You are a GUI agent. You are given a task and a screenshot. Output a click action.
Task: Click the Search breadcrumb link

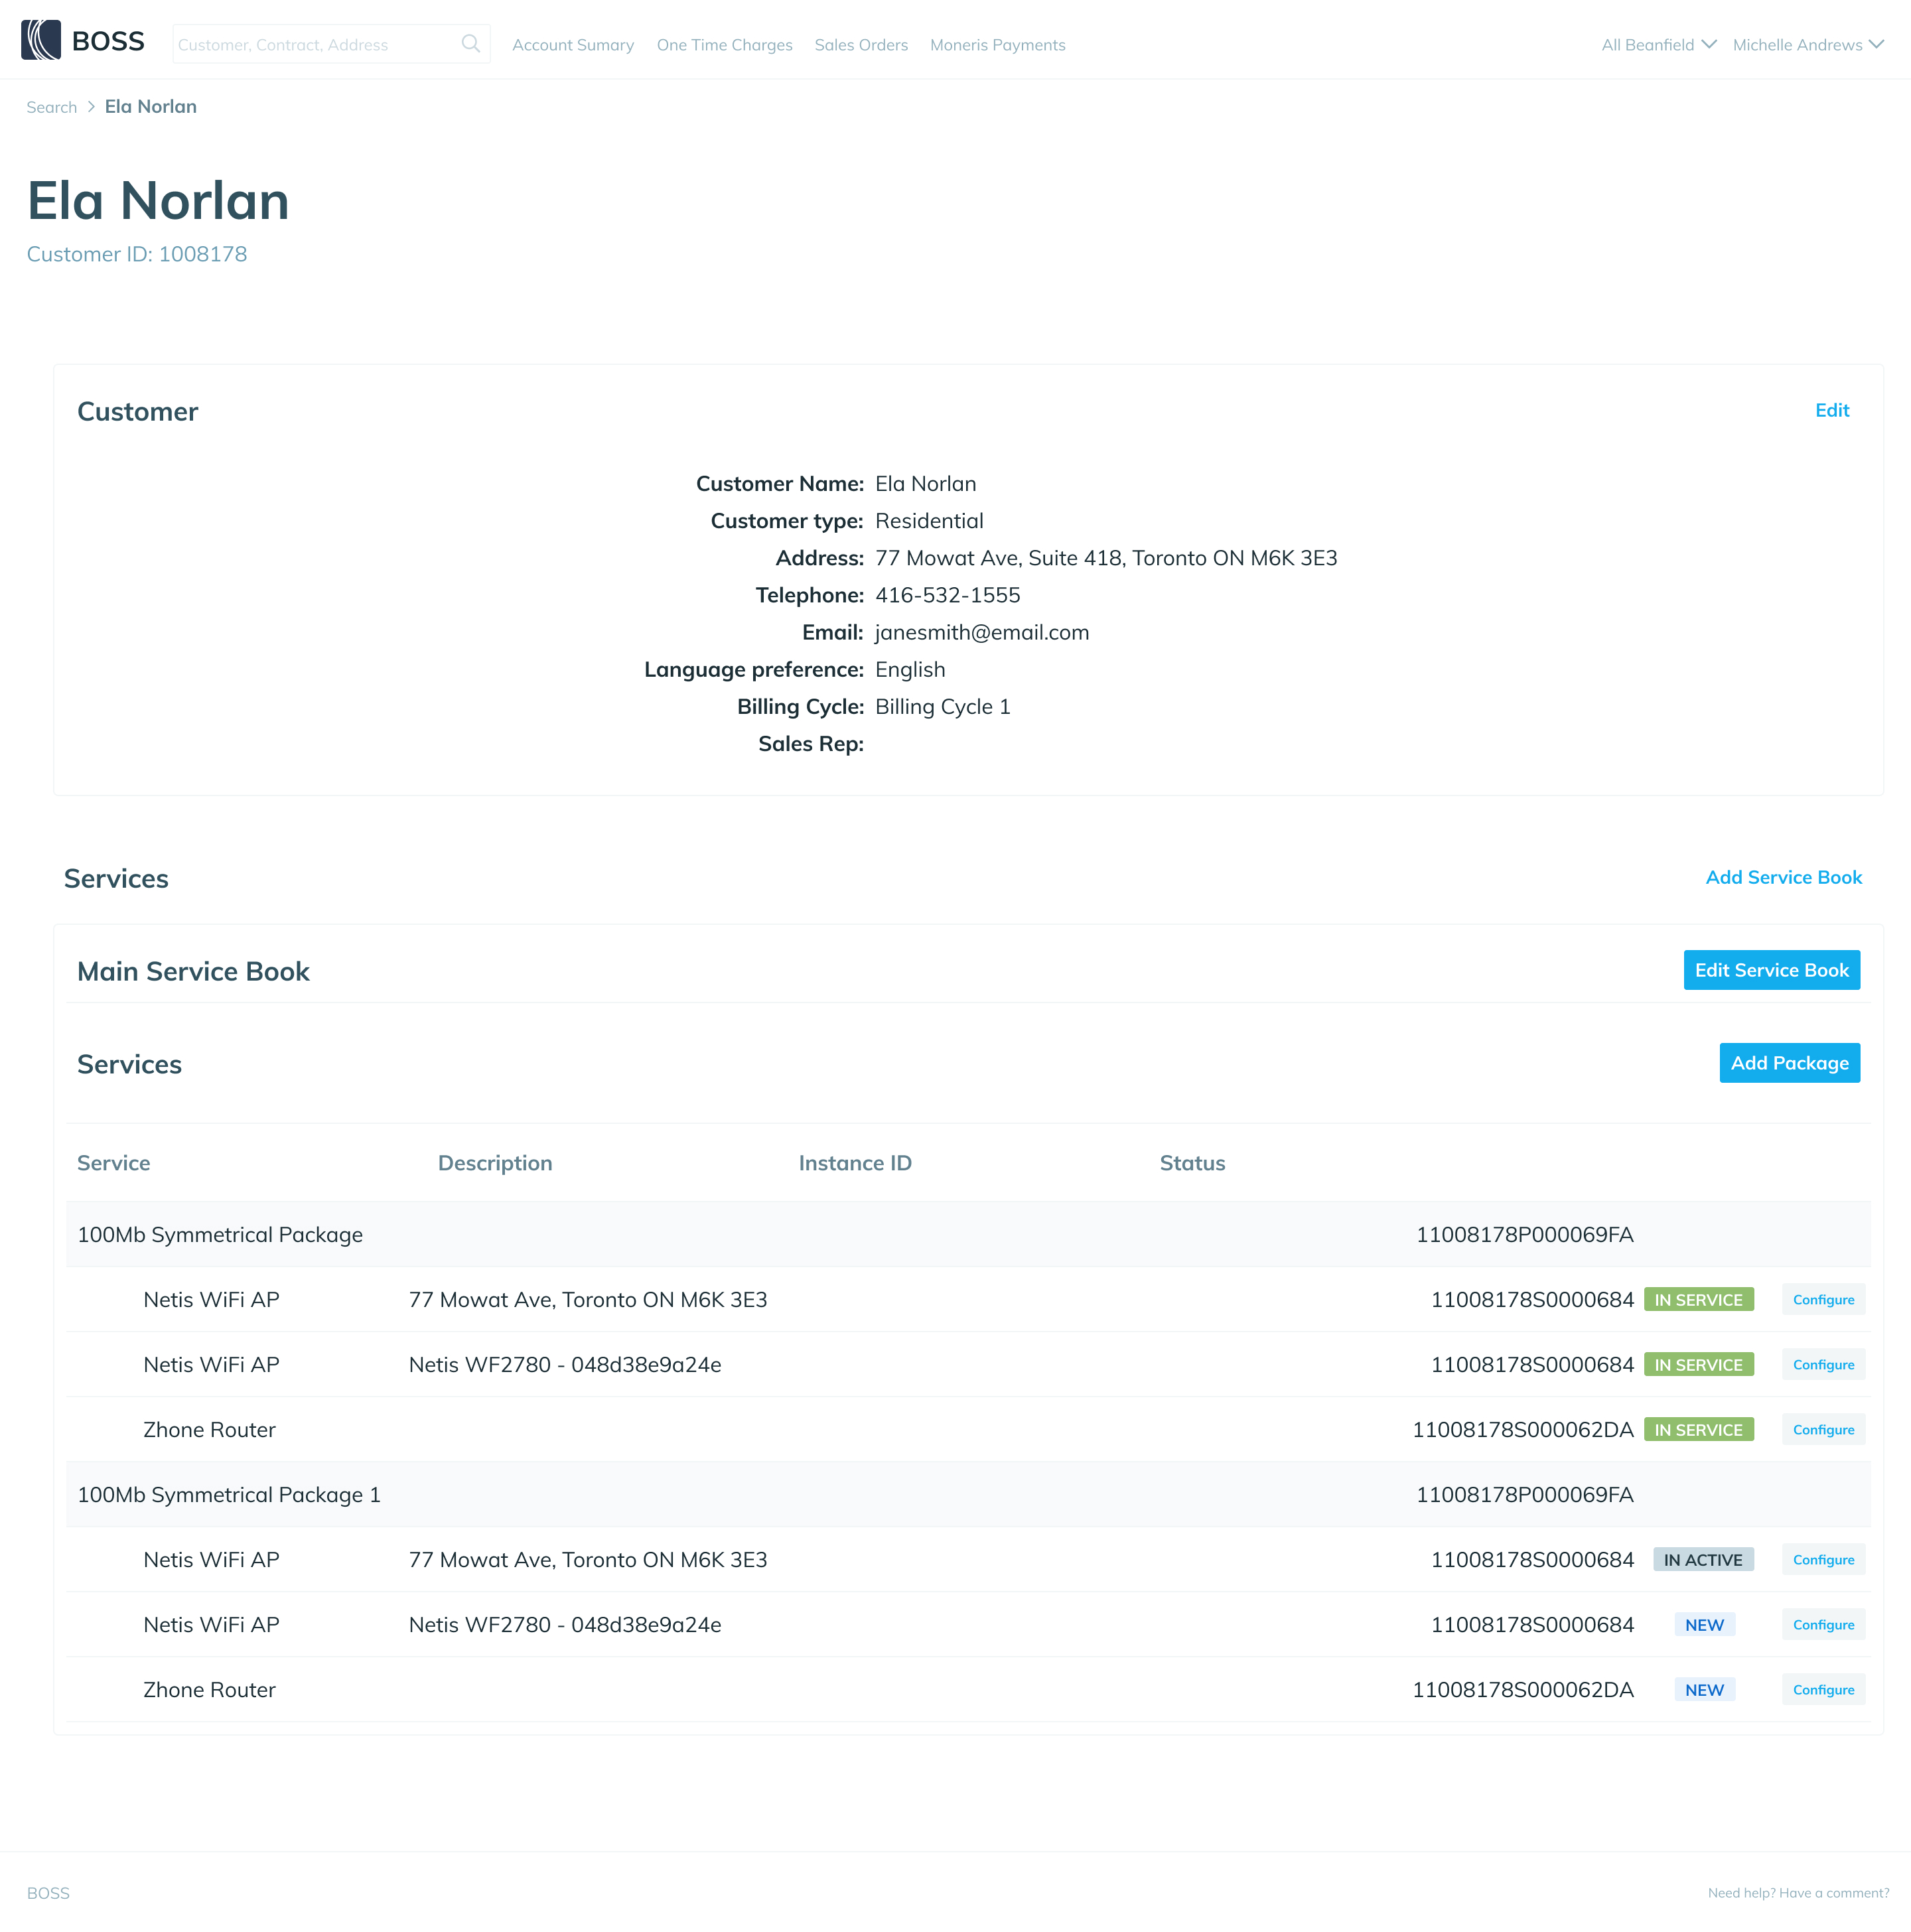52,107
